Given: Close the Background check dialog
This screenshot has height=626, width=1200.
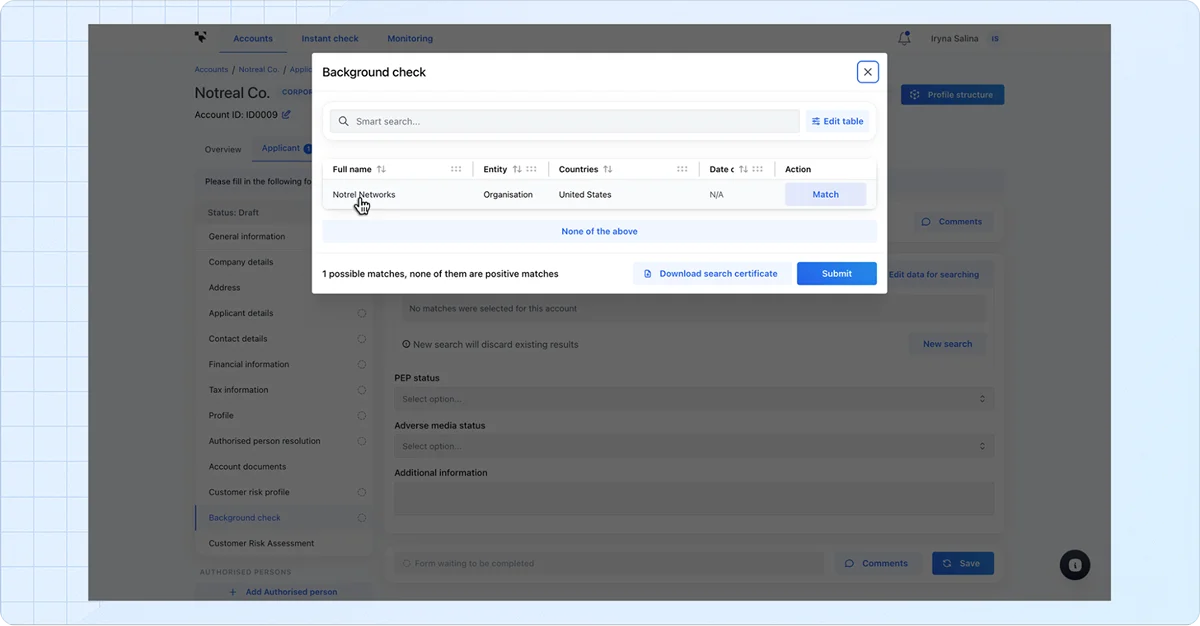Looking at the screenshot, I should click(868, 72).
